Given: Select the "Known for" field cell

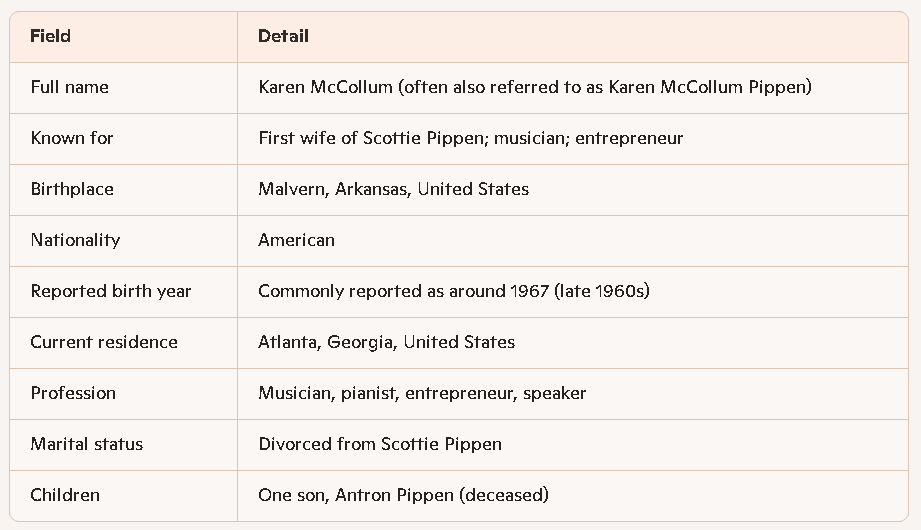Looking at the screenshot, I should click(x=72, y=138).
